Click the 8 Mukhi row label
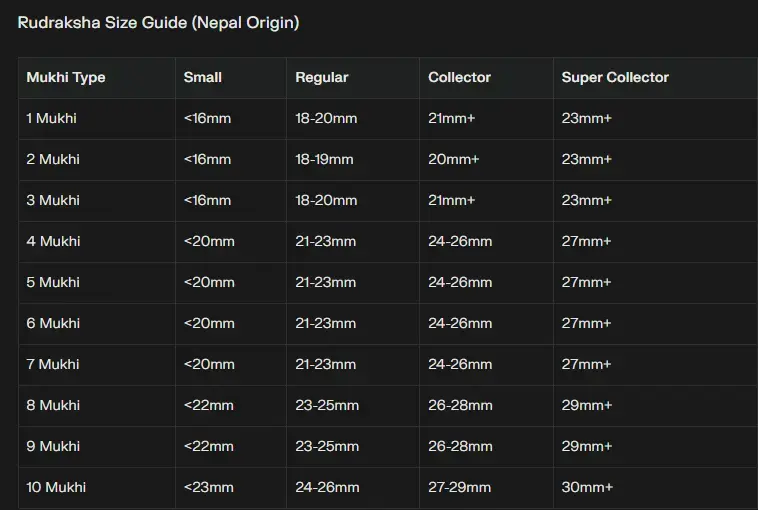The width and height of the screenshot is (758, 510). pyautogui.click(x=53, y=405)
